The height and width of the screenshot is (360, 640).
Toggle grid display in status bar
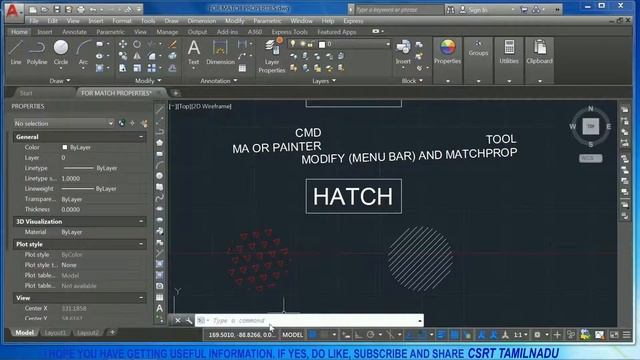[312, 335]
